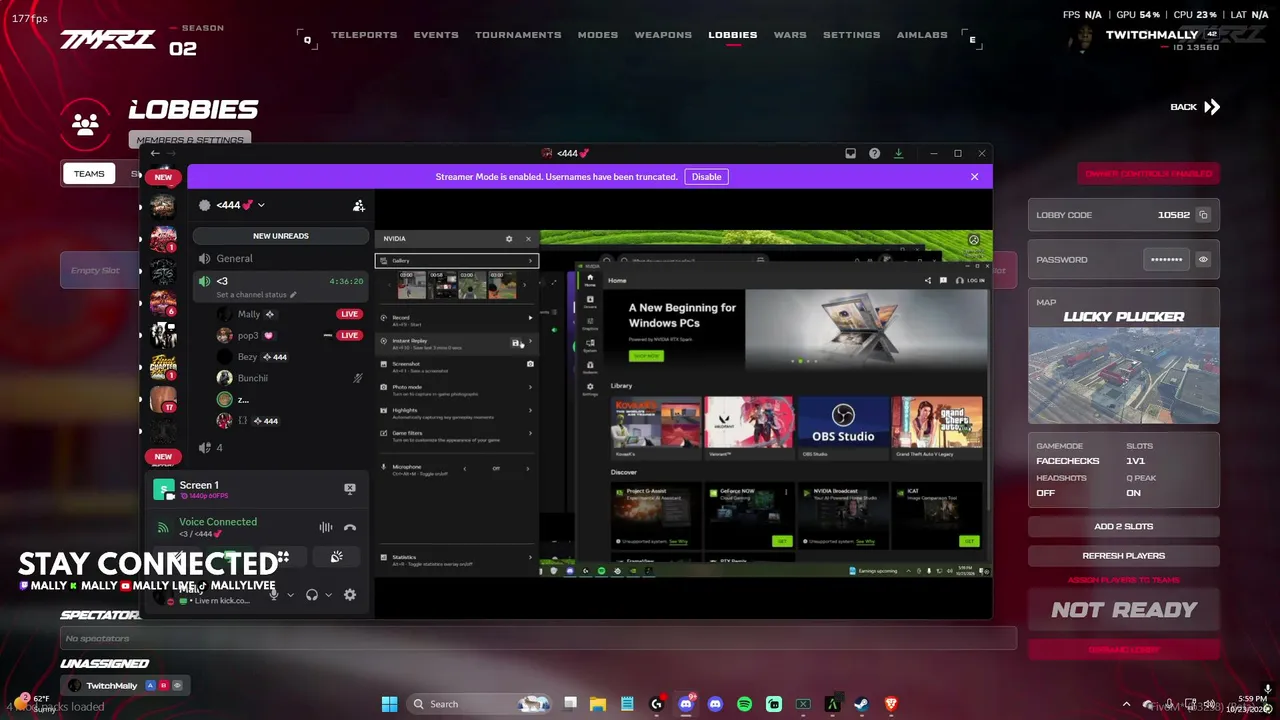The height and width of the screenshot is (720, 1280).
Task: Open the Windows Start menu
Action: coord(389,704)
